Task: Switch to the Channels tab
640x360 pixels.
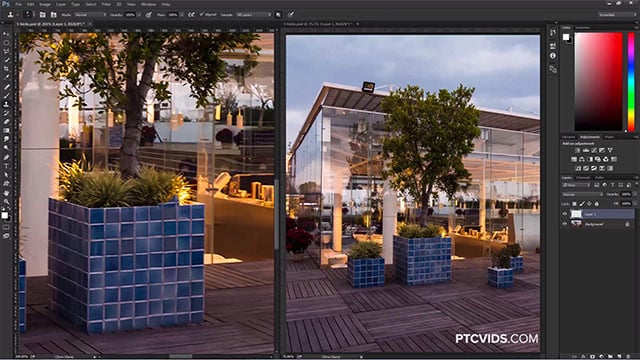Action: click(583, 178)
